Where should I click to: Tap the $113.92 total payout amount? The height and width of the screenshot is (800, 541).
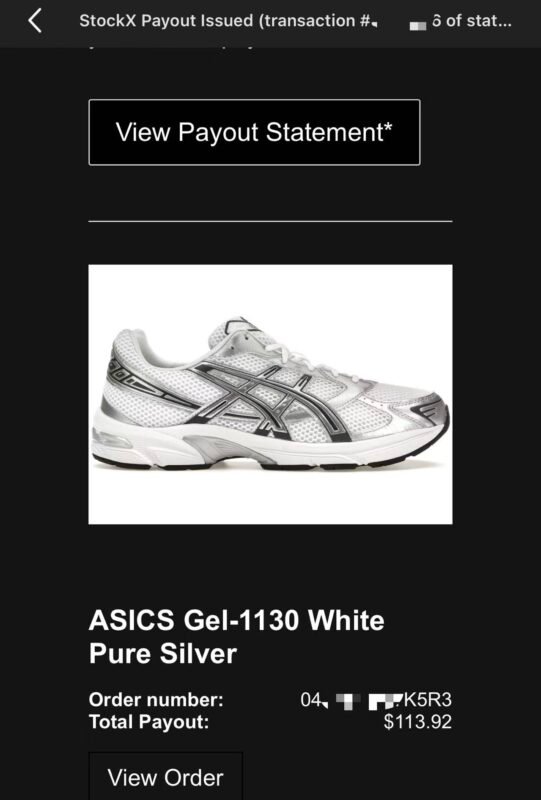(418, 722)
